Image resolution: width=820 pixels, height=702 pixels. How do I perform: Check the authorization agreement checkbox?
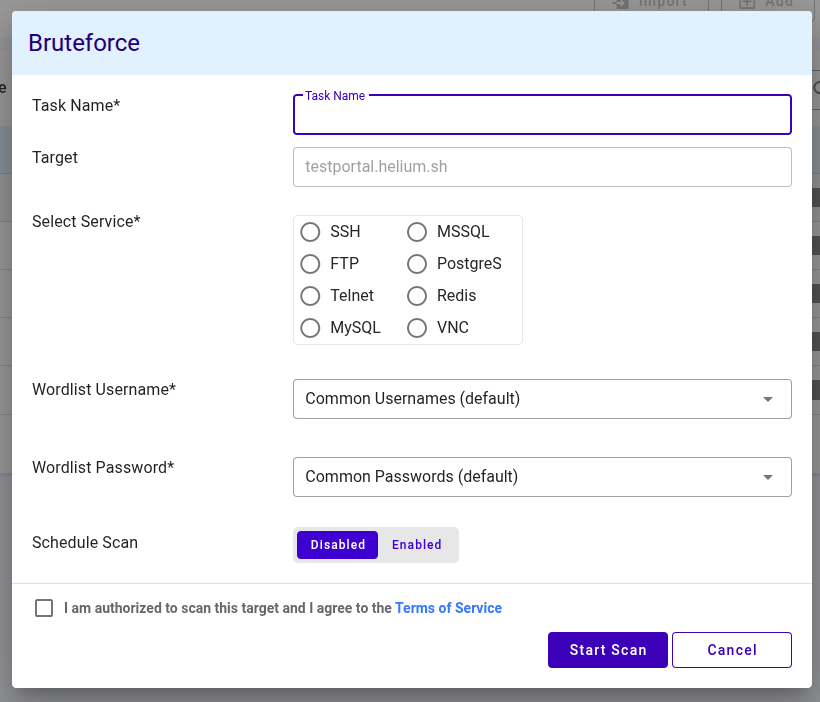tap(44, 608)
